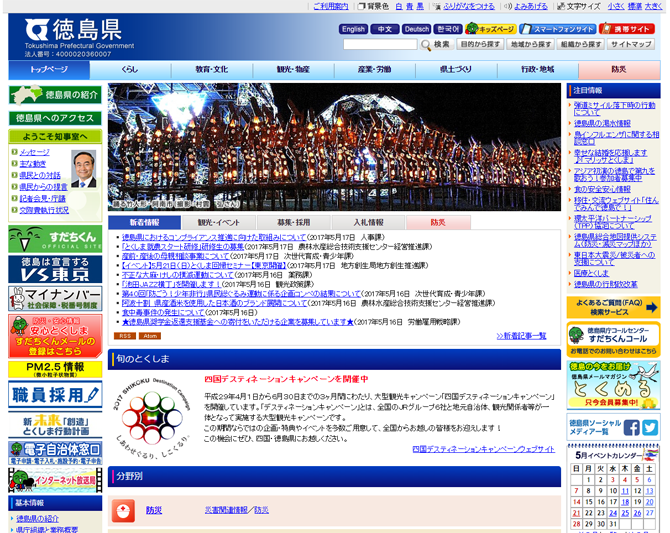Open the PM2.5情報 yellow banner

coord(55,369)
